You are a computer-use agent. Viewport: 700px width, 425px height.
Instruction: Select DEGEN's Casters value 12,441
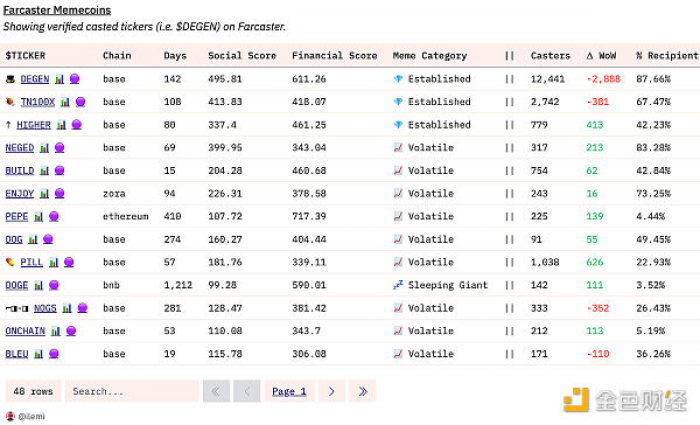[547, 79]
